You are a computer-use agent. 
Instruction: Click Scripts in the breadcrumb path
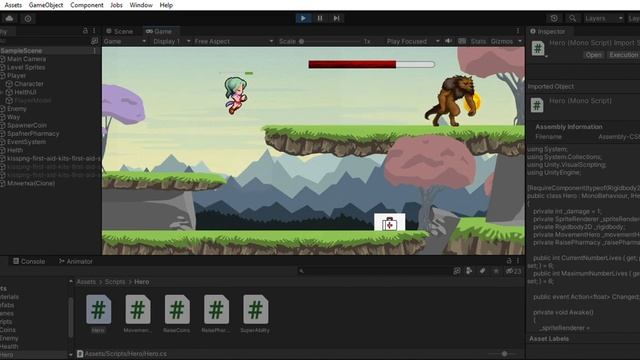click(115, 282)
